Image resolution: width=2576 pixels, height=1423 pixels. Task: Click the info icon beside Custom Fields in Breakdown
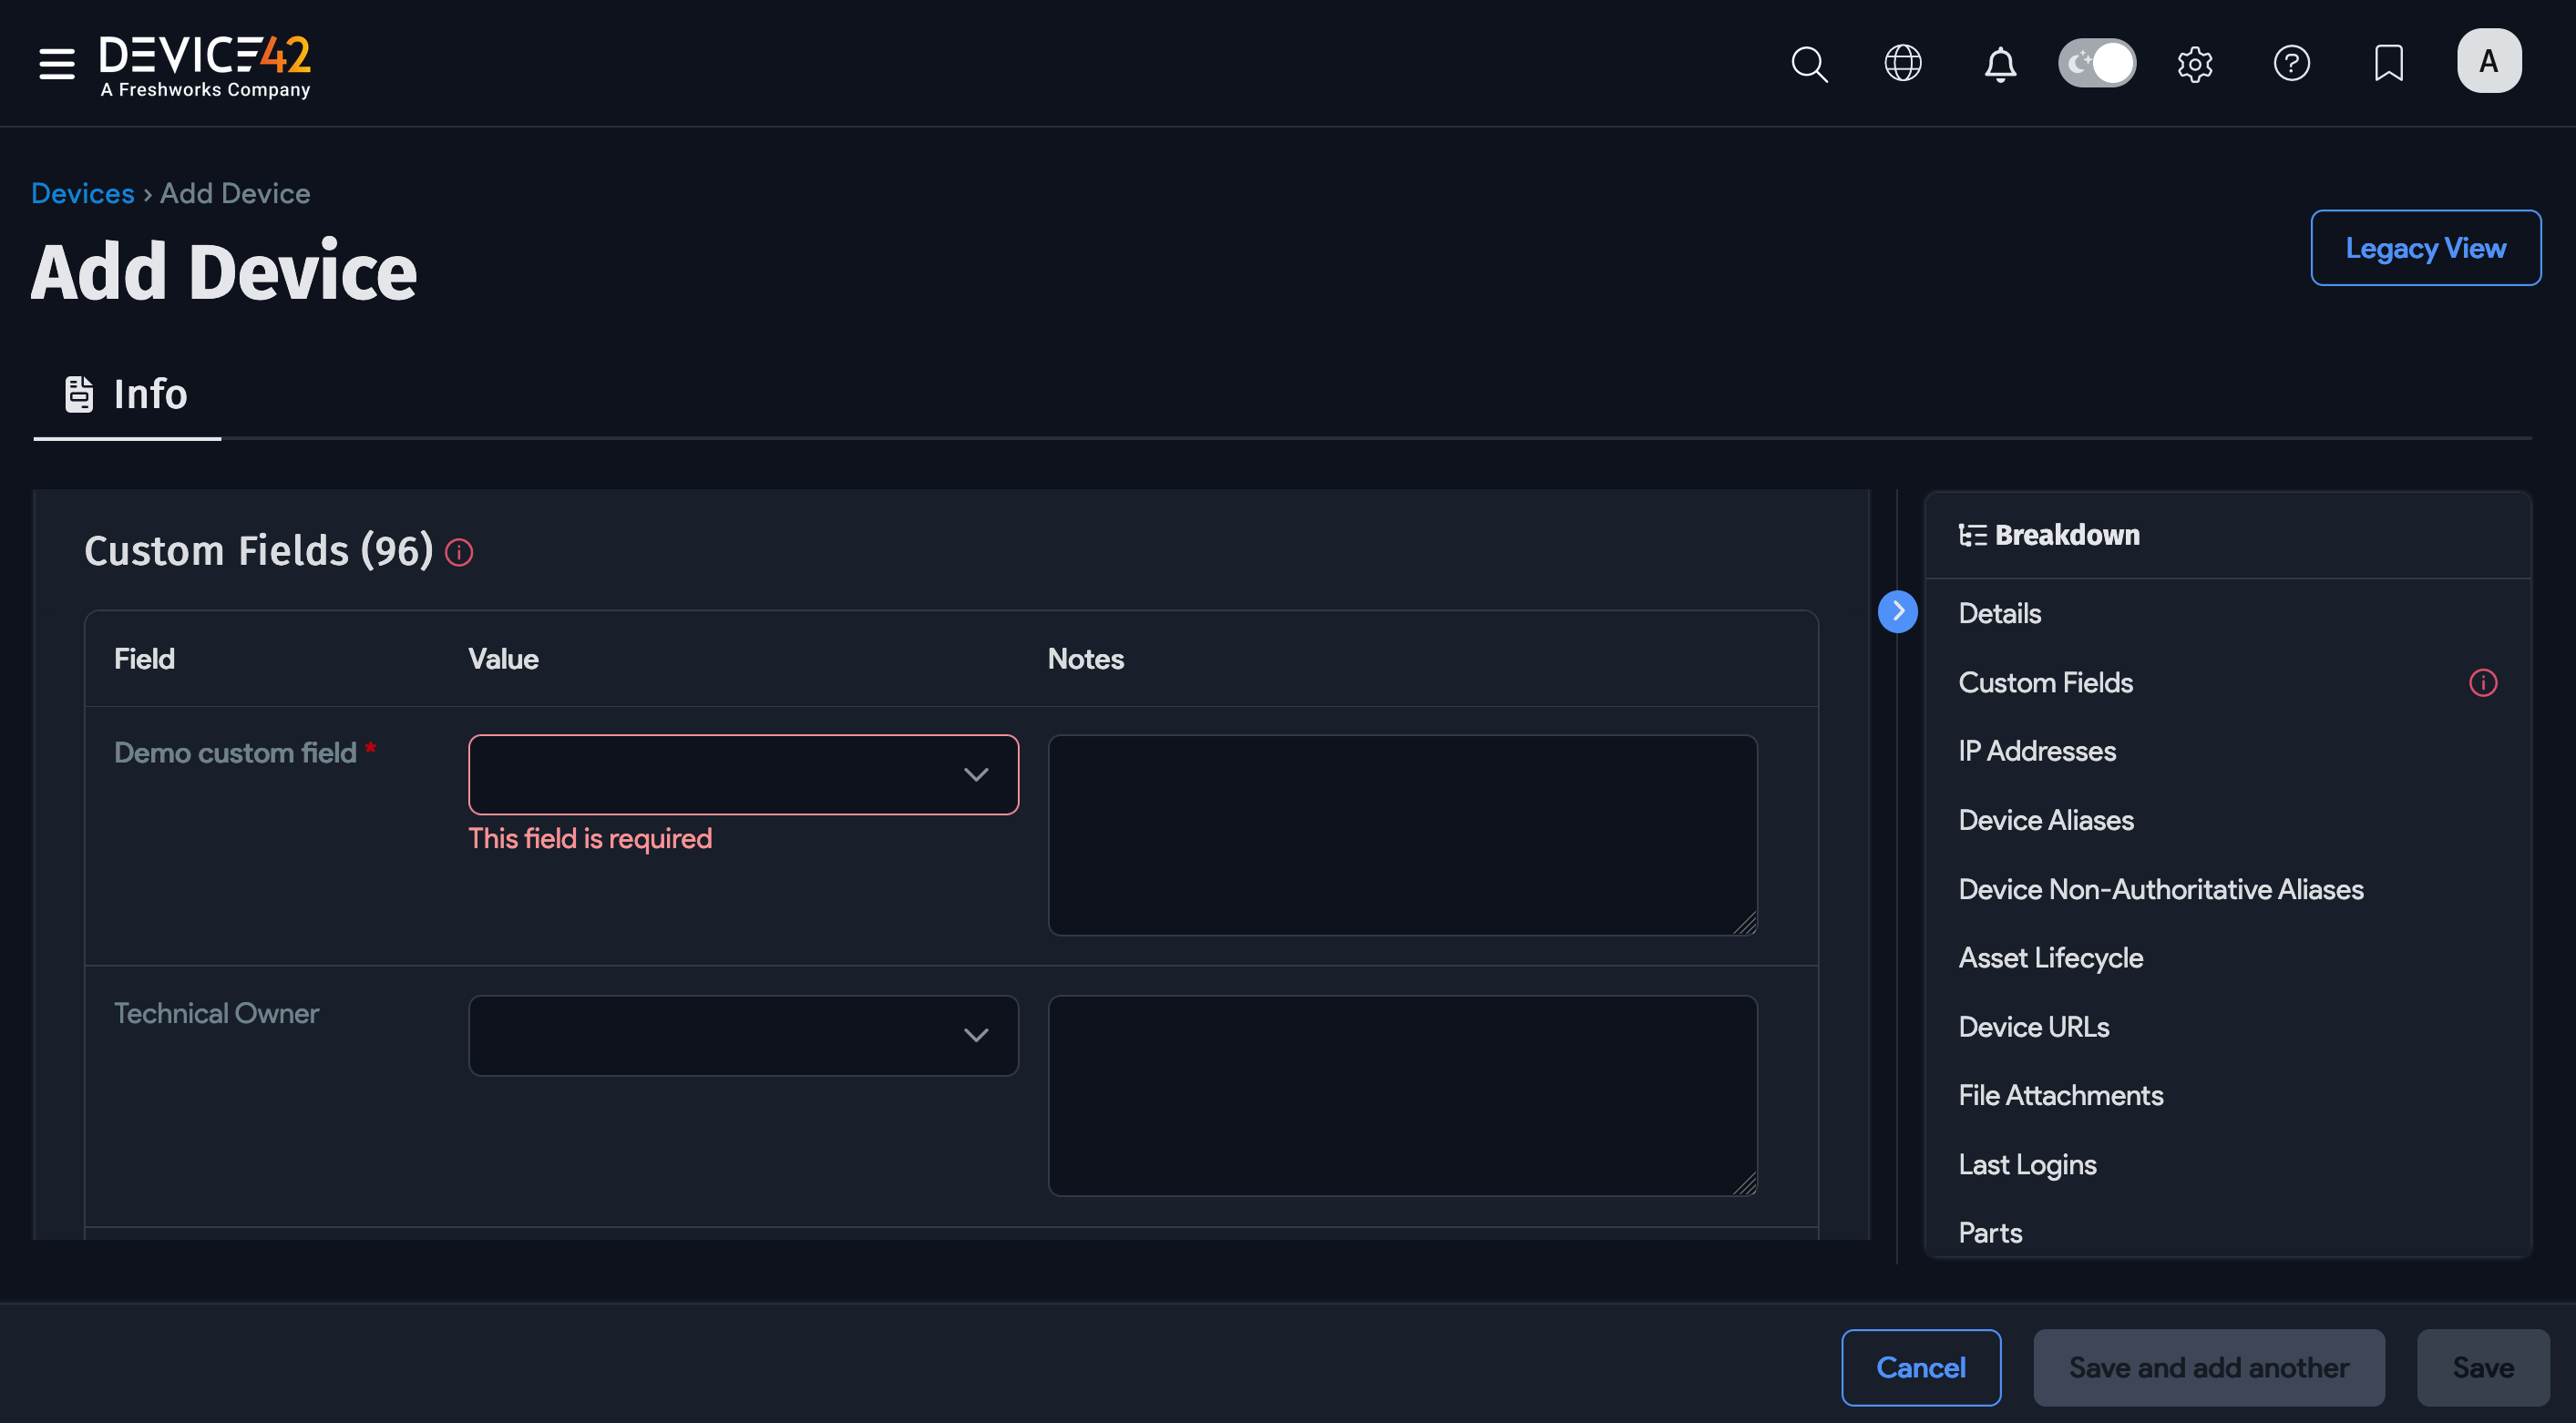2484,682
